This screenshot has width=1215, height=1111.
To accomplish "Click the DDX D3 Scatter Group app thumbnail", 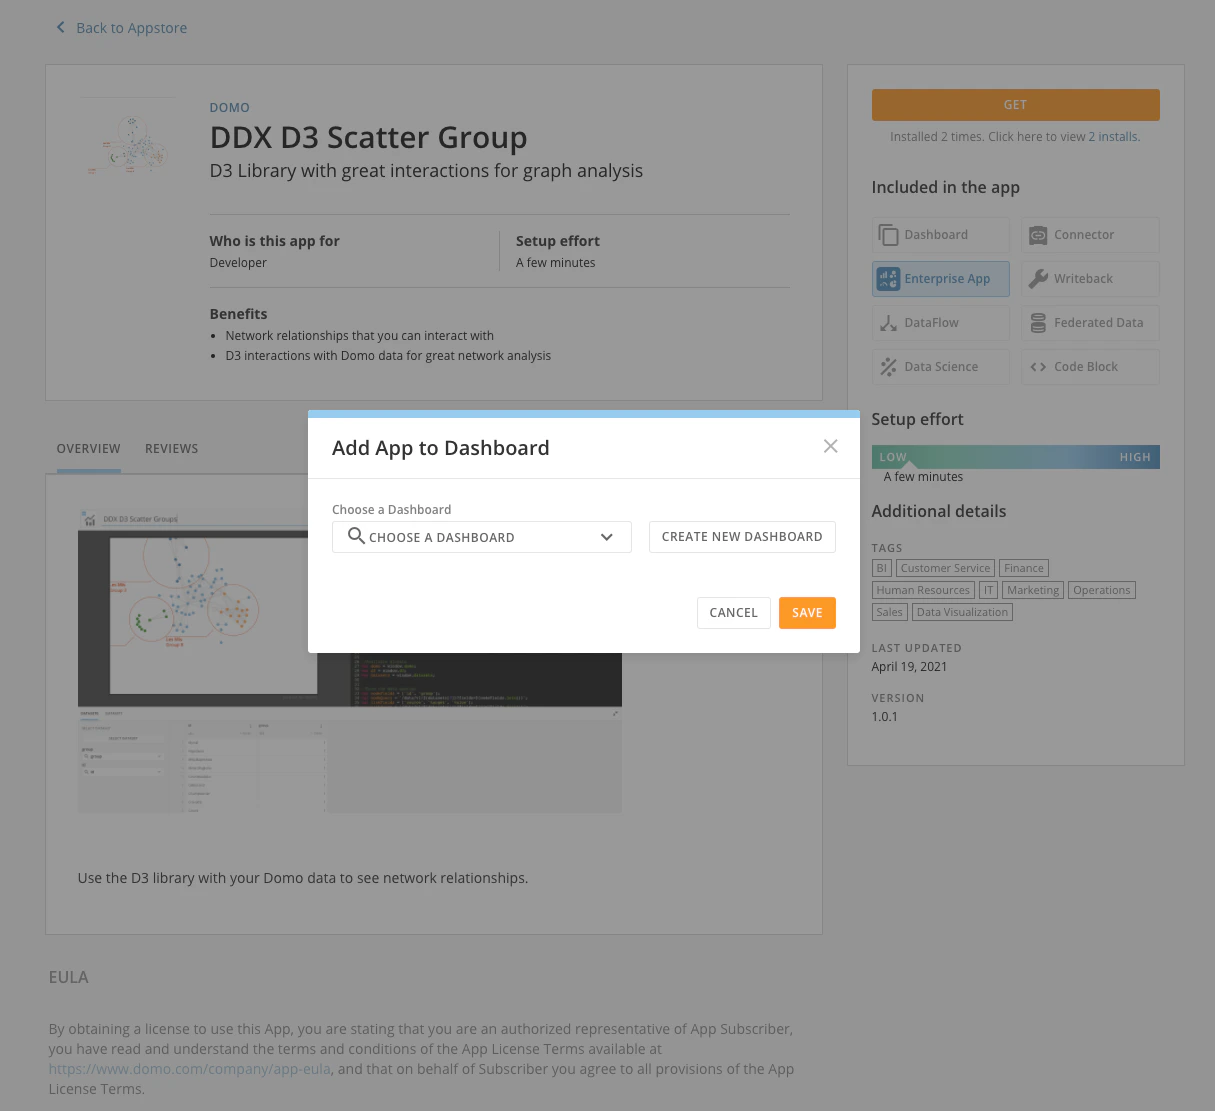I will [128, 145].
